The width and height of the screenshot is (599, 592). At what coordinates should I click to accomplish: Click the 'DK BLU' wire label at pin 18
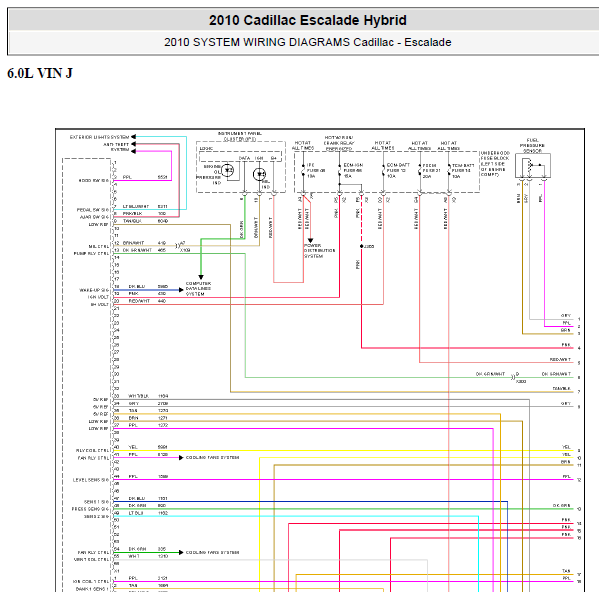(137, 286)
